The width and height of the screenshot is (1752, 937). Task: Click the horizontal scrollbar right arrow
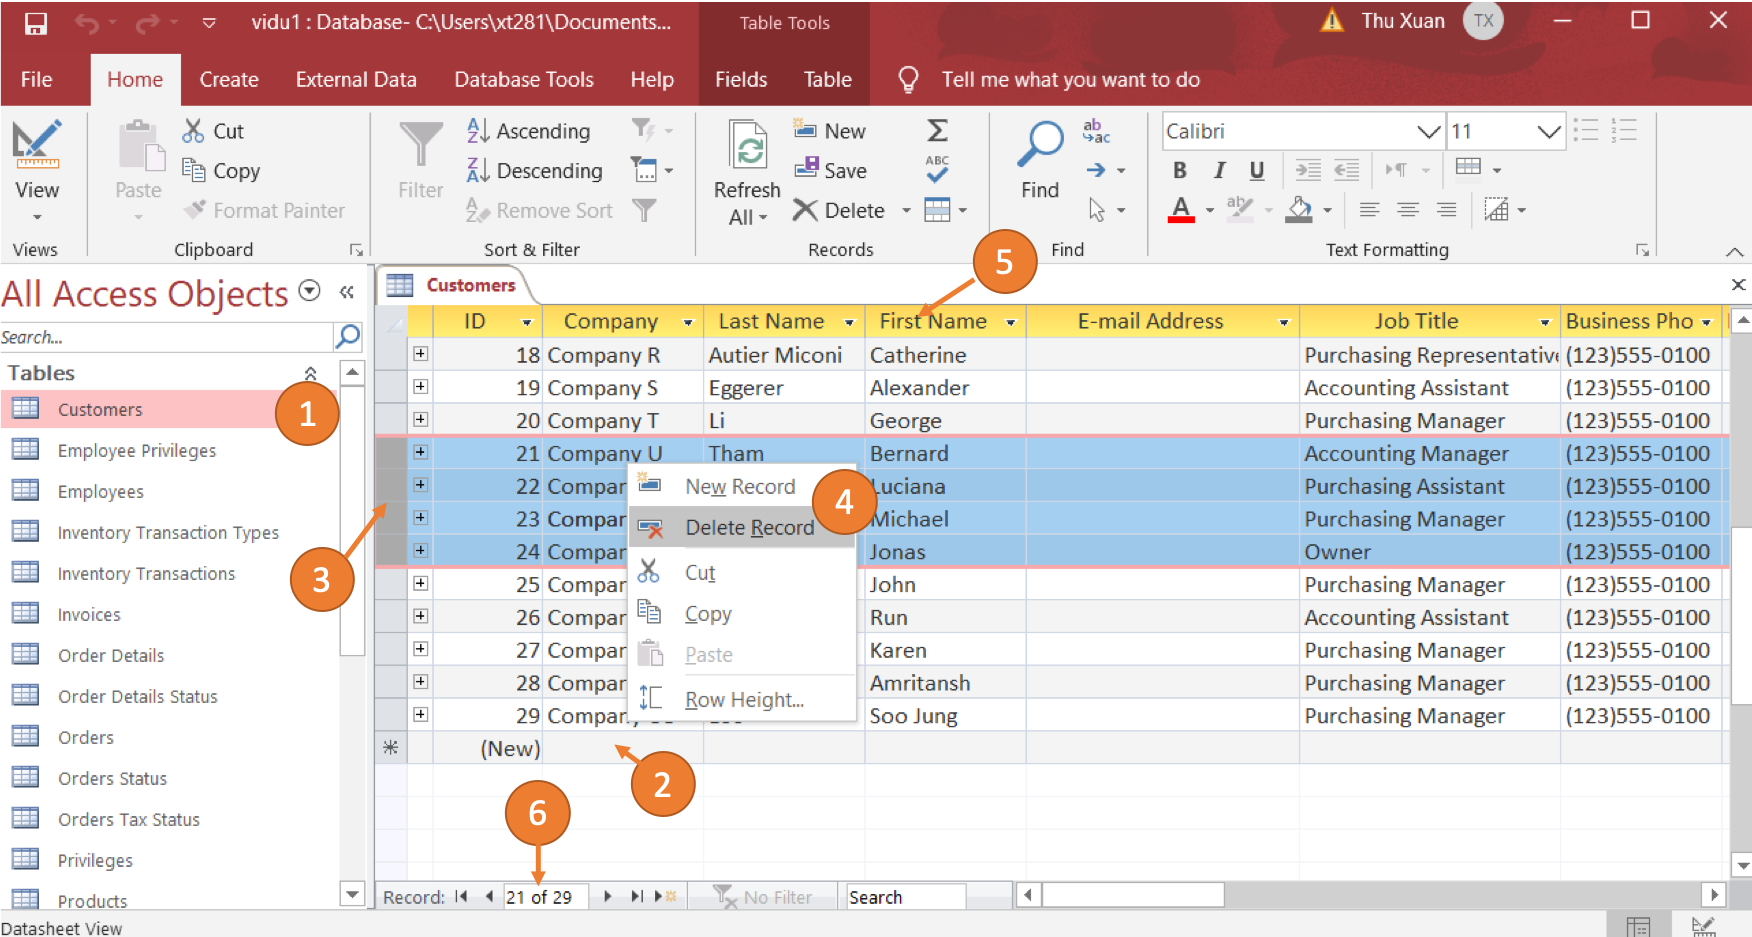pos(1714,895)
